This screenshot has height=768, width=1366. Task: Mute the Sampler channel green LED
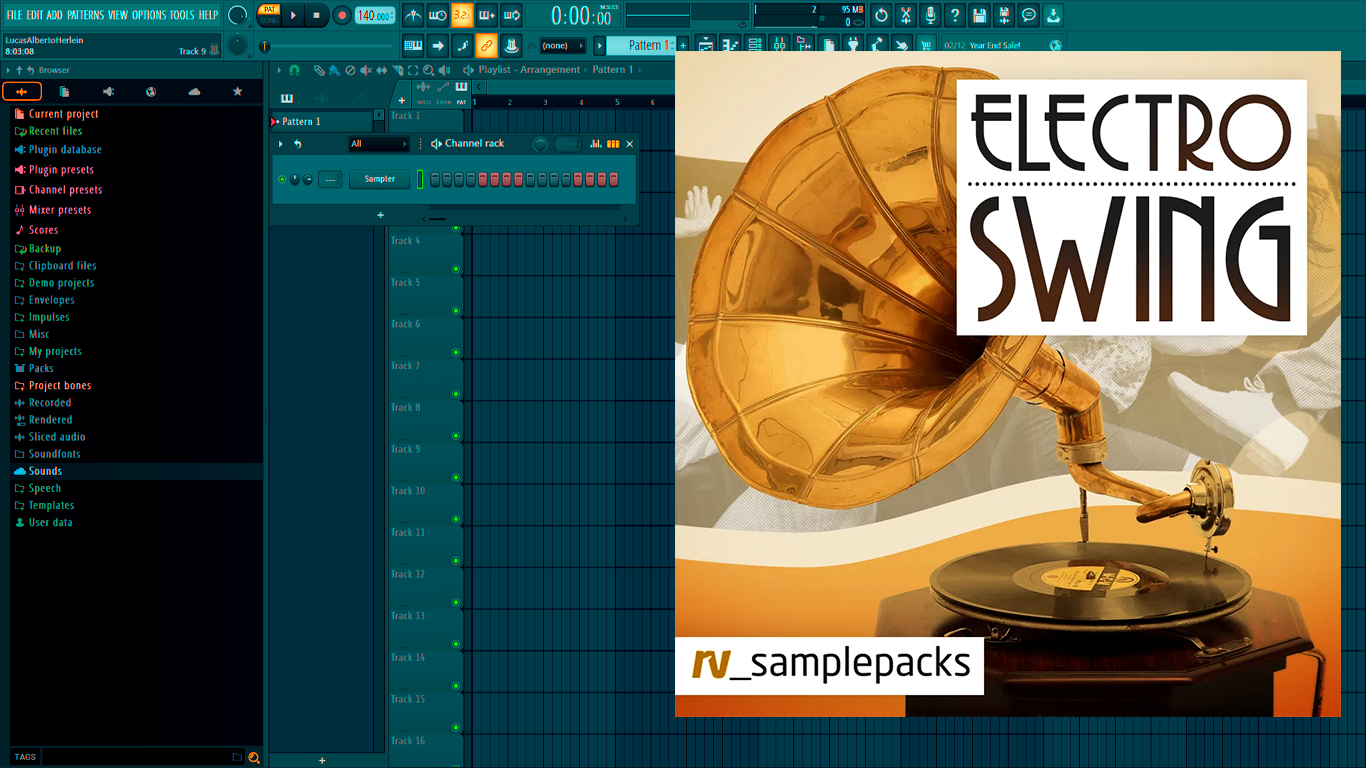click(282, 179)
